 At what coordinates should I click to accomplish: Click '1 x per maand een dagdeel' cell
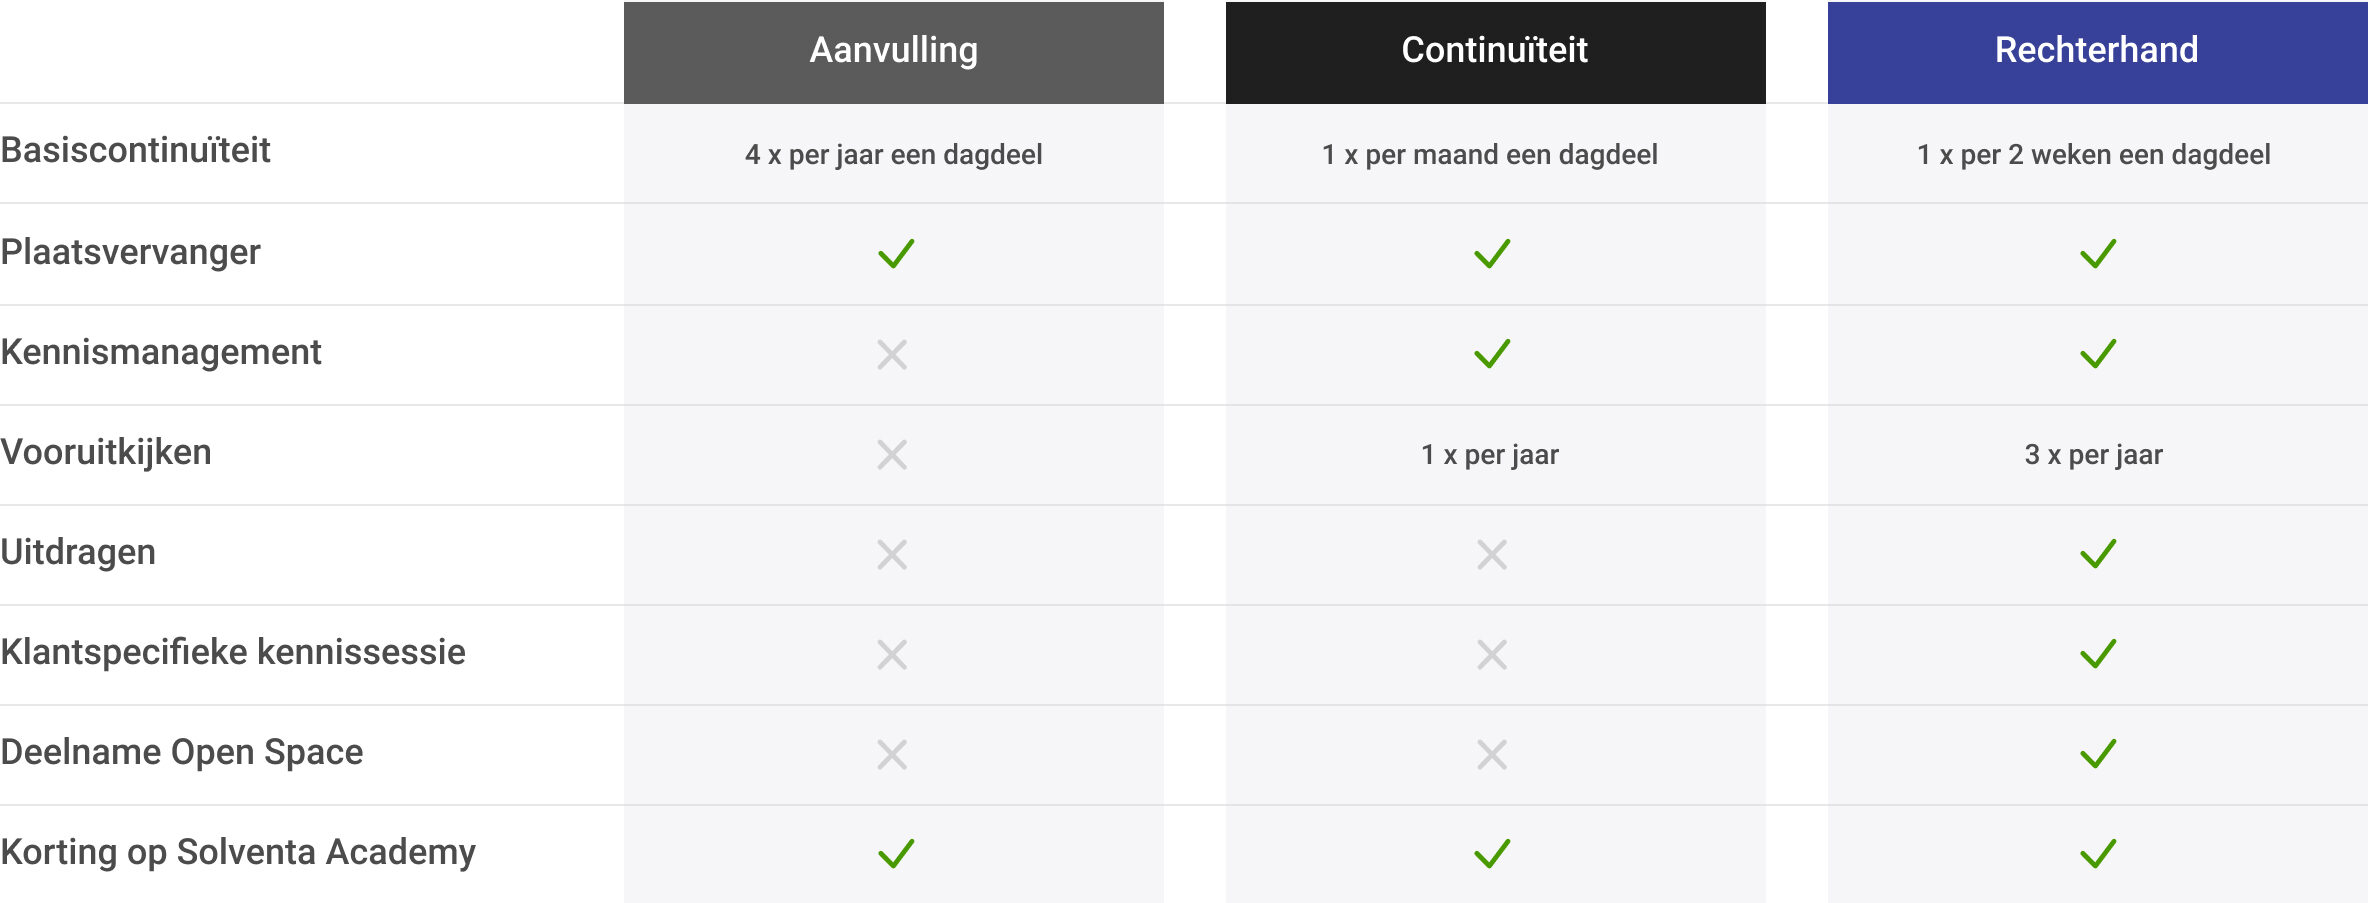(x=1490, y=154)
